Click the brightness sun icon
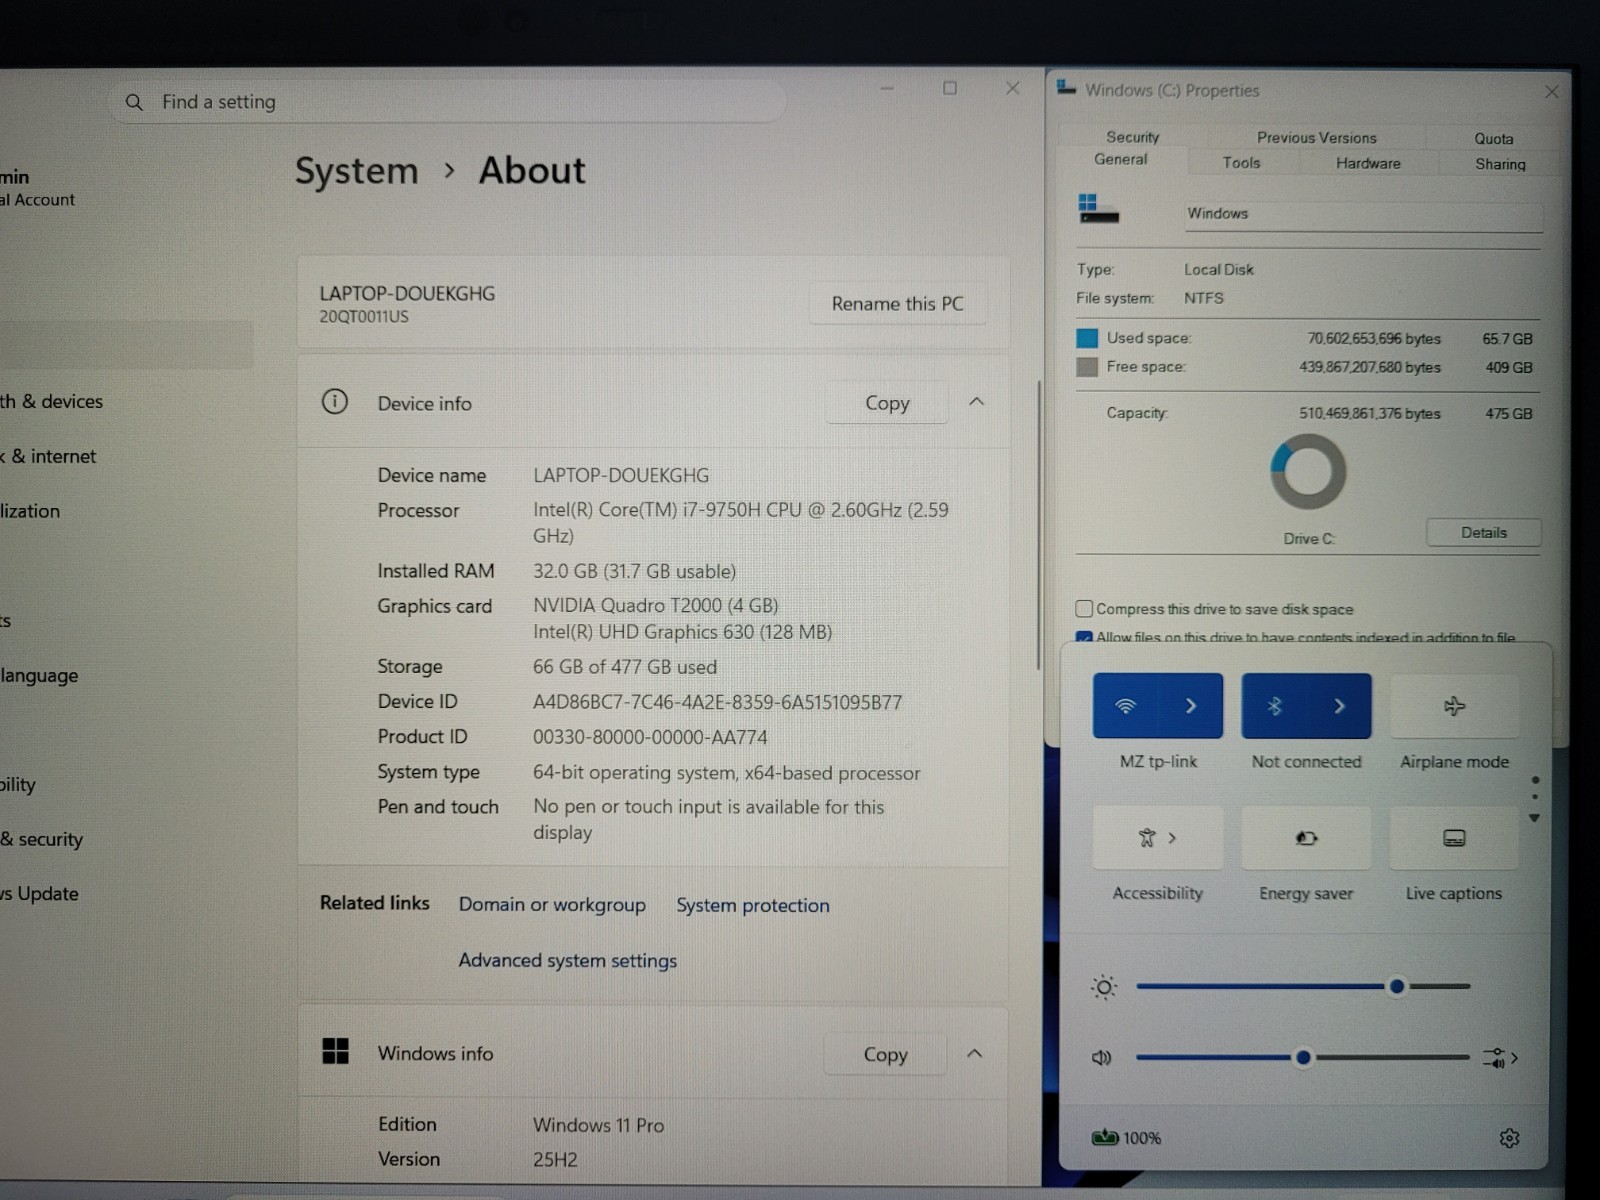The width and height of the screenshot is (1600, 1200). pyautogui.click(x=1104, y=987)
